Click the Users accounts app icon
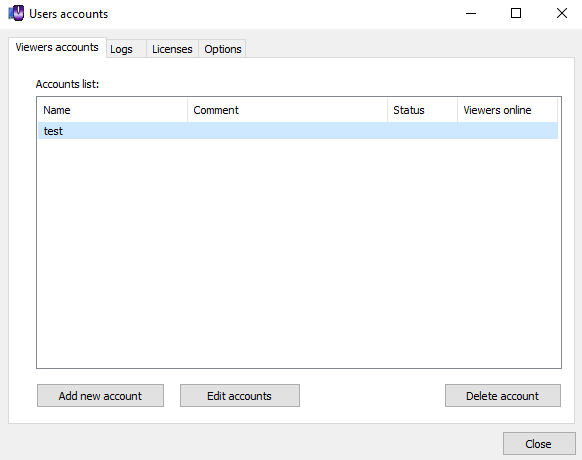This screenshot has width=582, height=460. [x=16, y=13]
